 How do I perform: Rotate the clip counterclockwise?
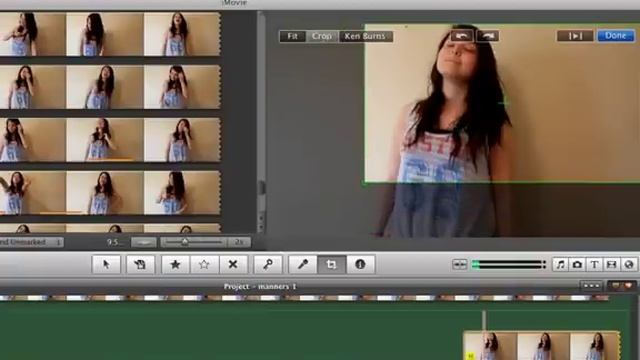click(462, 36)
